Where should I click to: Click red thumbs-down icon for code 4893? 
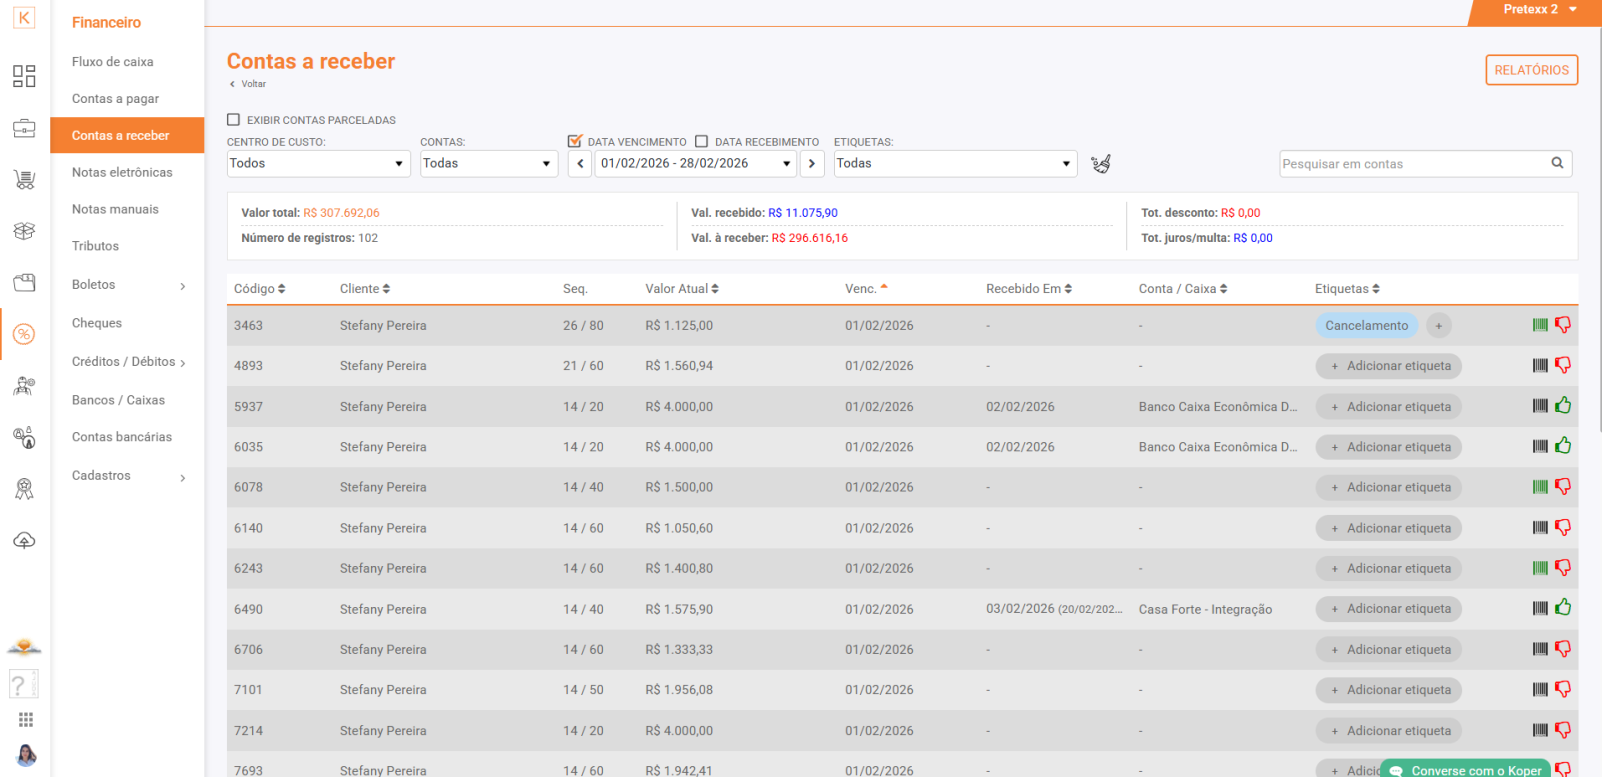tap(1563, 366)
